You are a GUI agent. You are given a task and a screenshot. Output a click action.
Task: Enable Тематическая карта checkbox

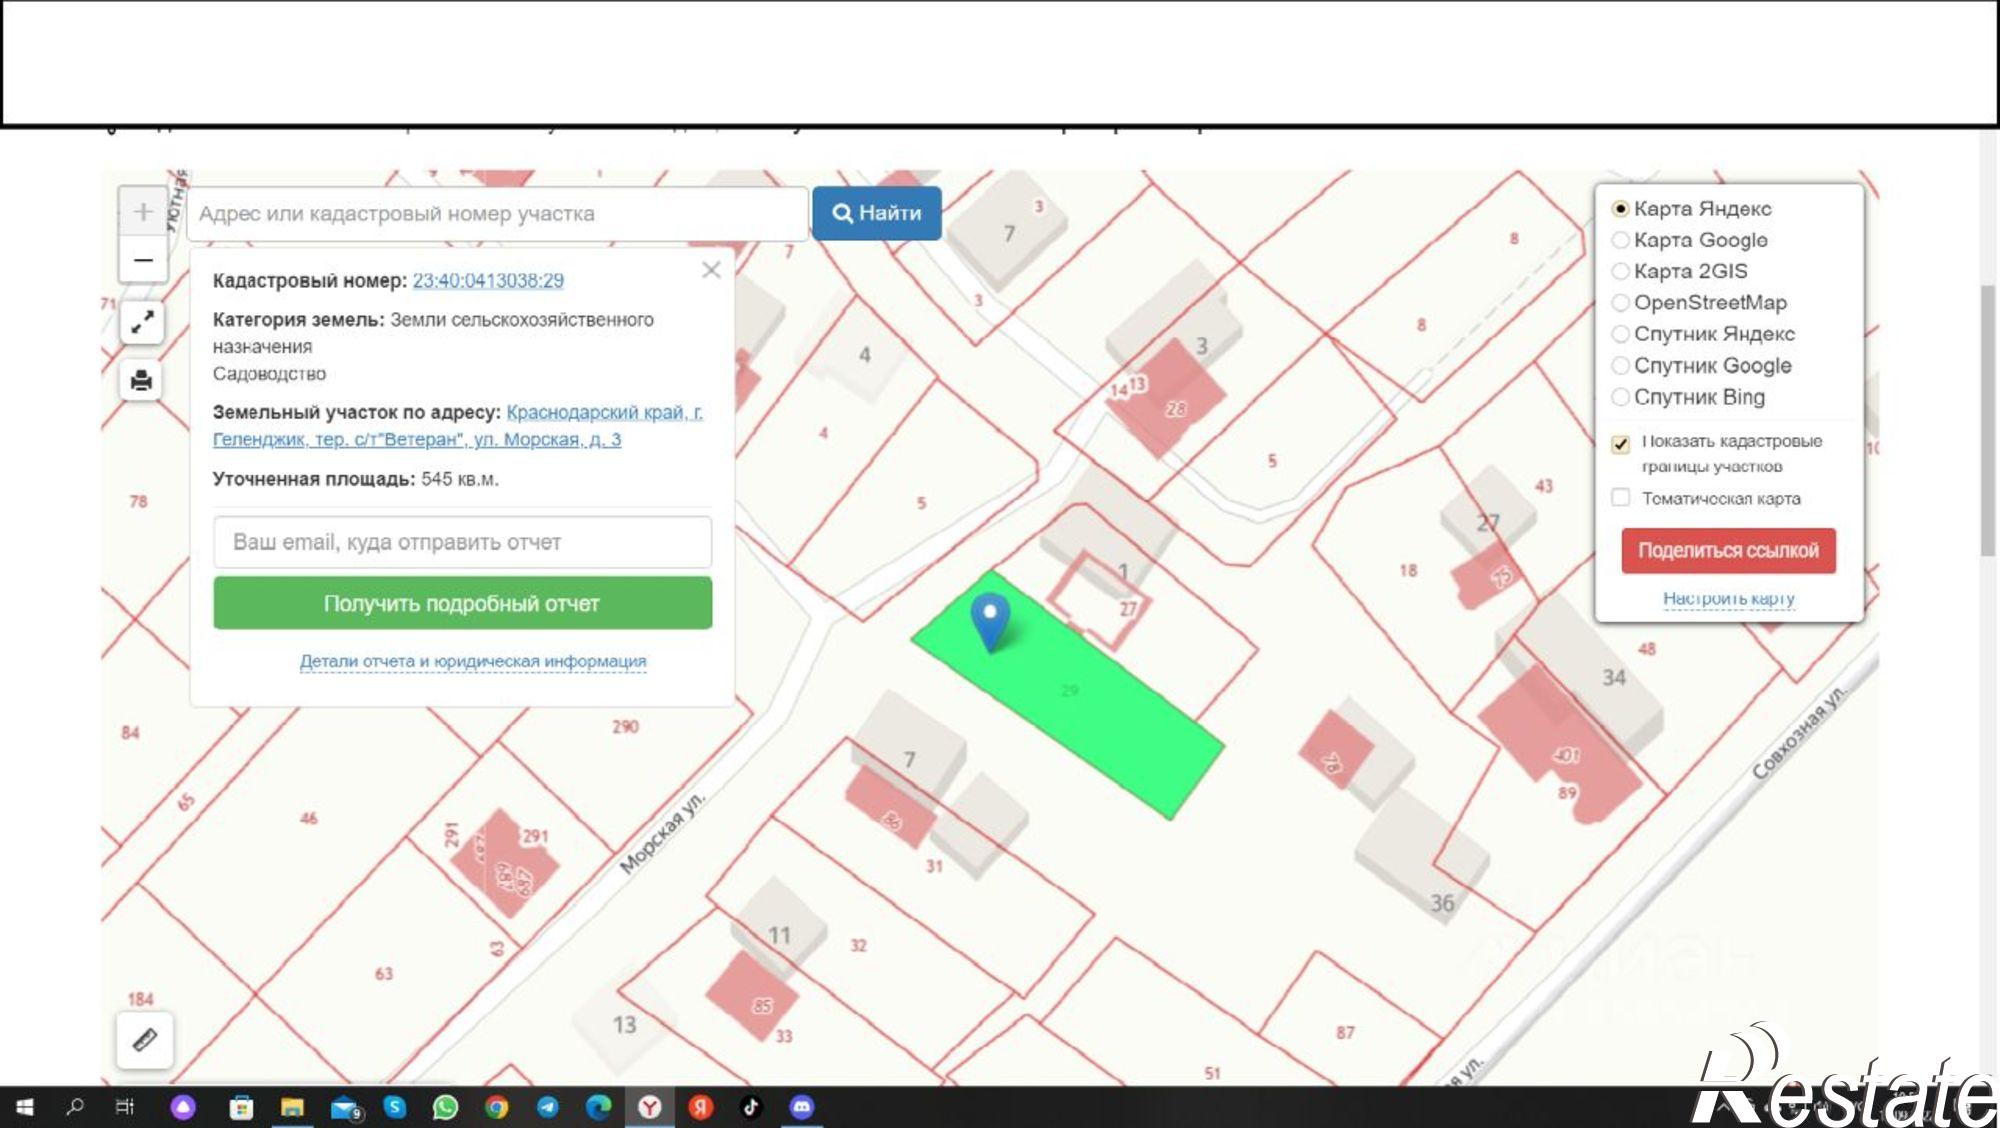pyautogui.click(x=1621, y=498)
